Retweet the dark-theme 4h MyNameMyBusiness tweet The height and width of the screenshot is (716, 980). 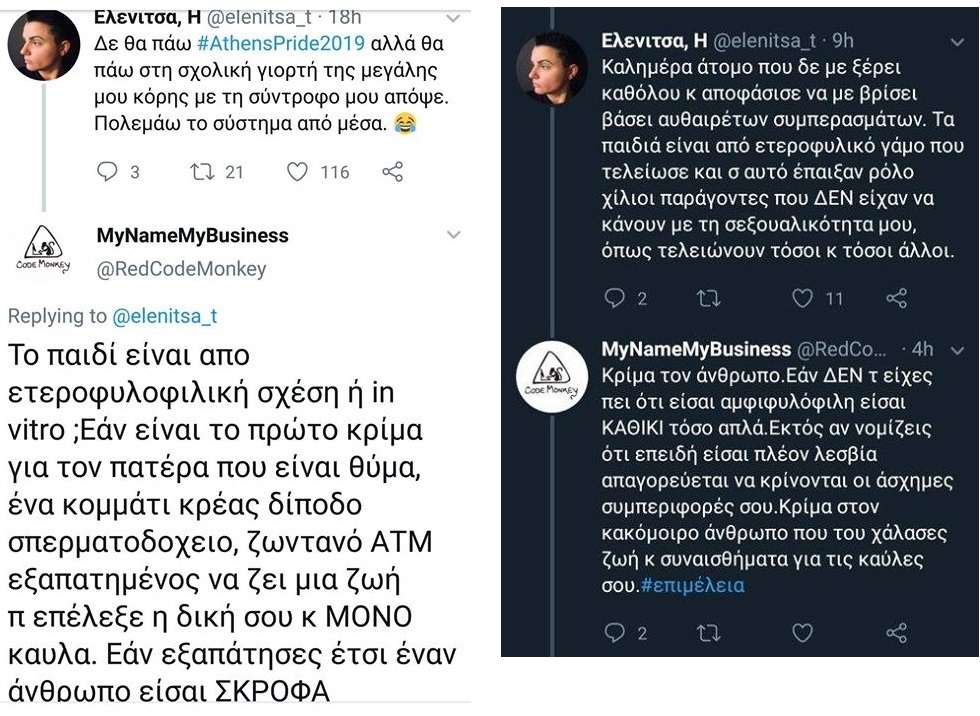[708, 632]
